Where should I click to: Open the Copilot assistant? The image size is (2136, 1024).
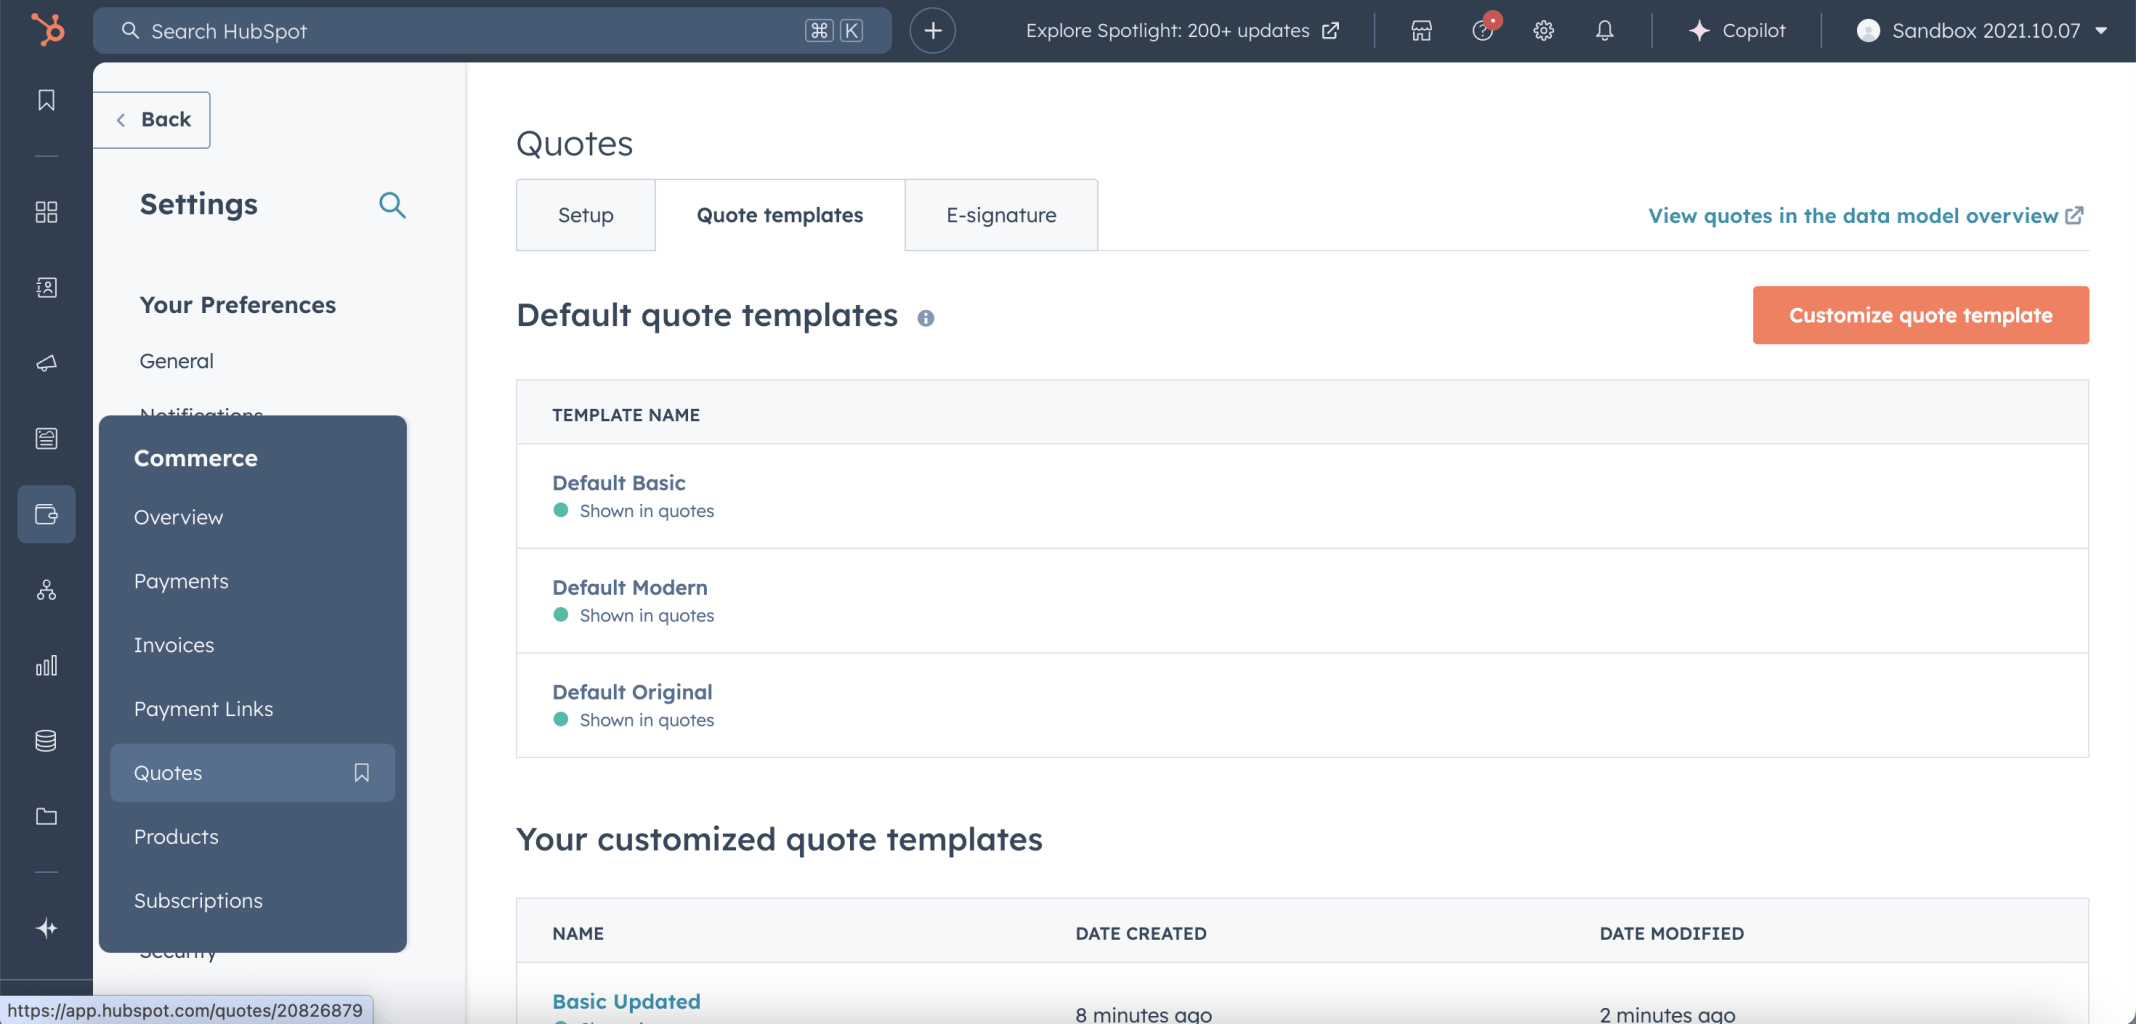tap(1737, 31)
